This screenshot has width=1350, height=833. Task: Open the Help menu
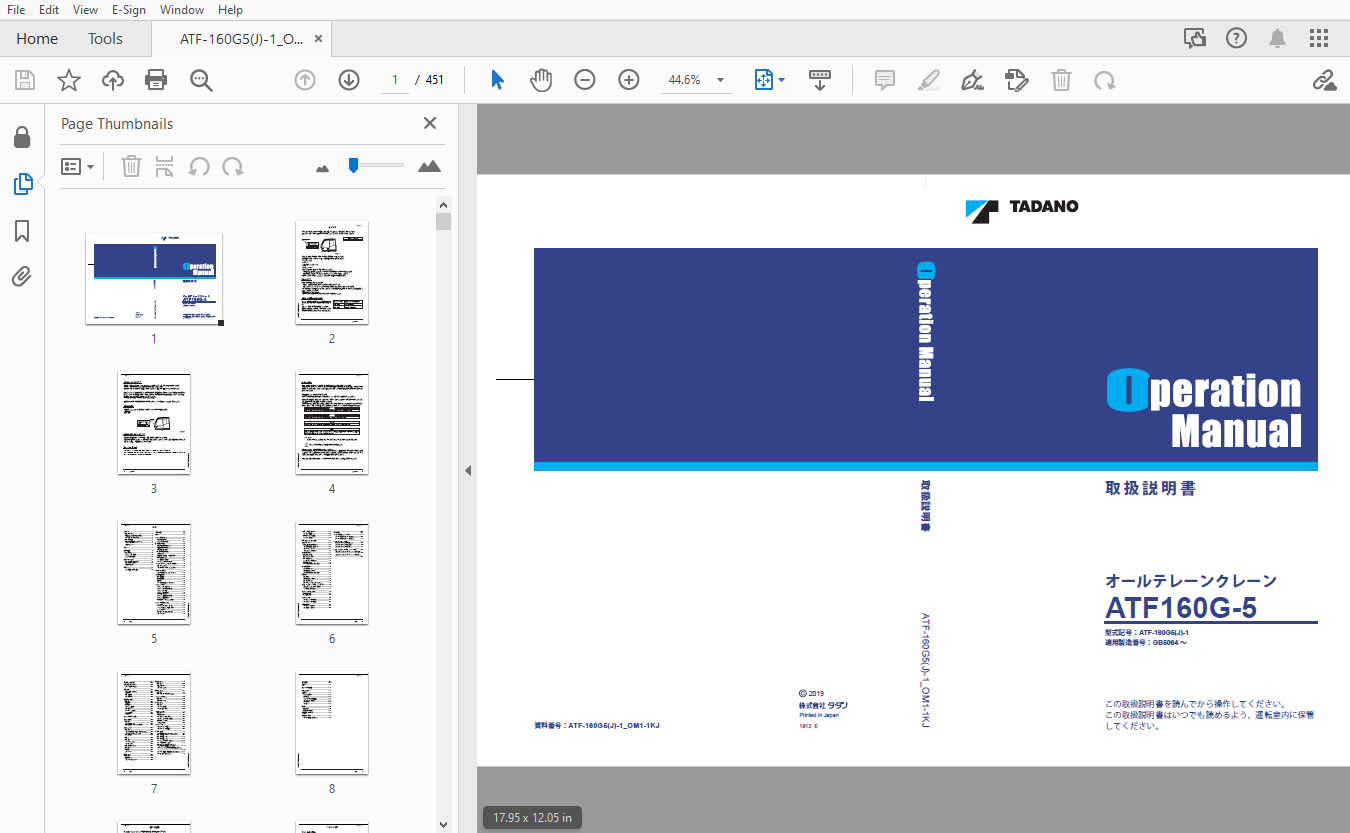pos(230,10)
